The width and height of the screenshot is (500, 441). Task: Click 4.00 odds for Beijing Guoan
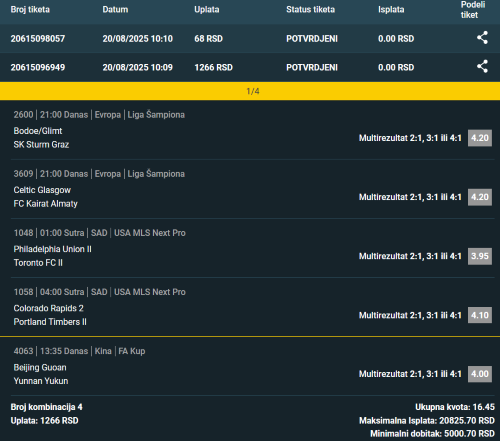pyautogui.click(x=480, y=374)
